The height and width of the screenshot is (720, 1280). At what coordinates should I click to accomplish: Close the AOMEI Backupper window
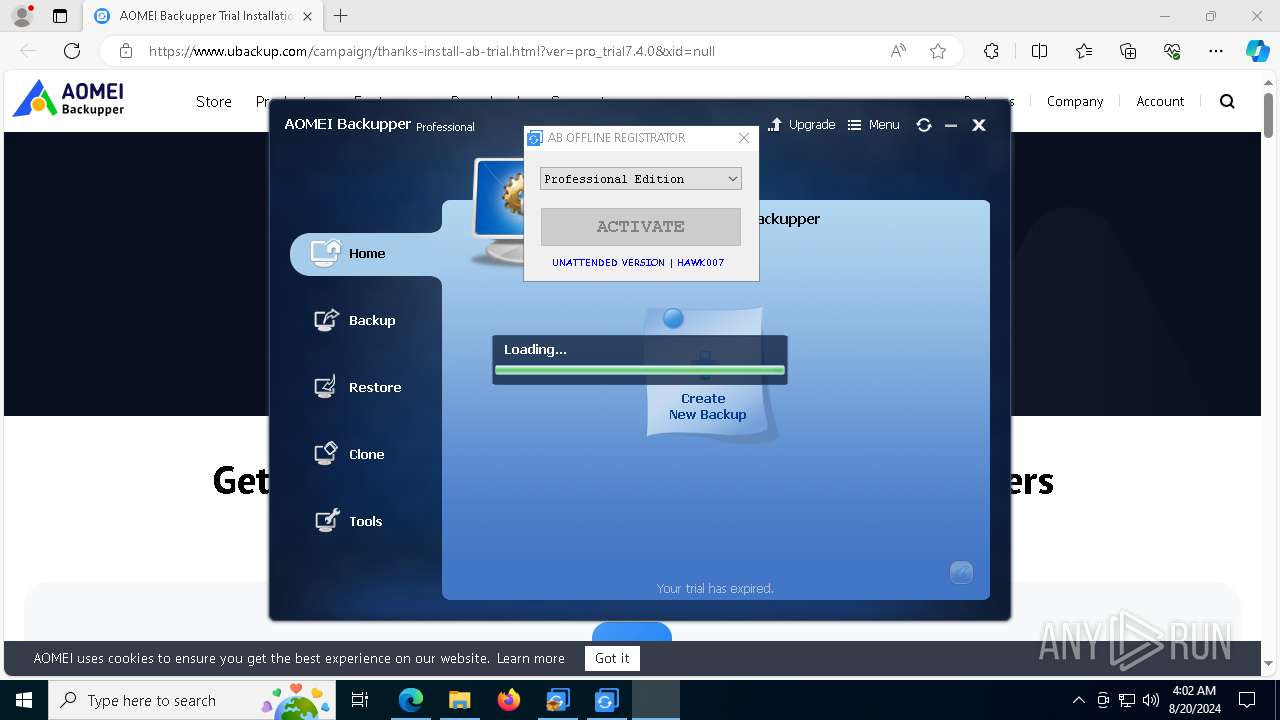(979, 125)
